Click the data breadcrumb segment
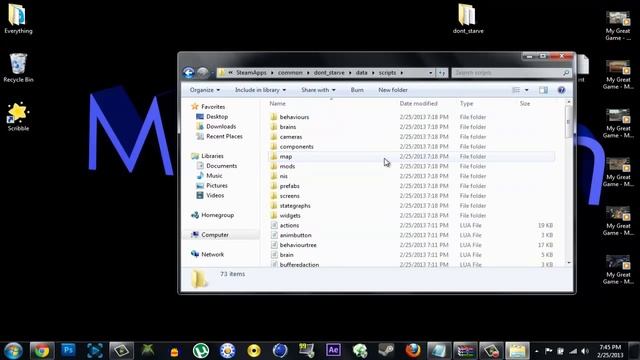Image resolution: width=640 pixels, height=360 pixels. [362, 73]
